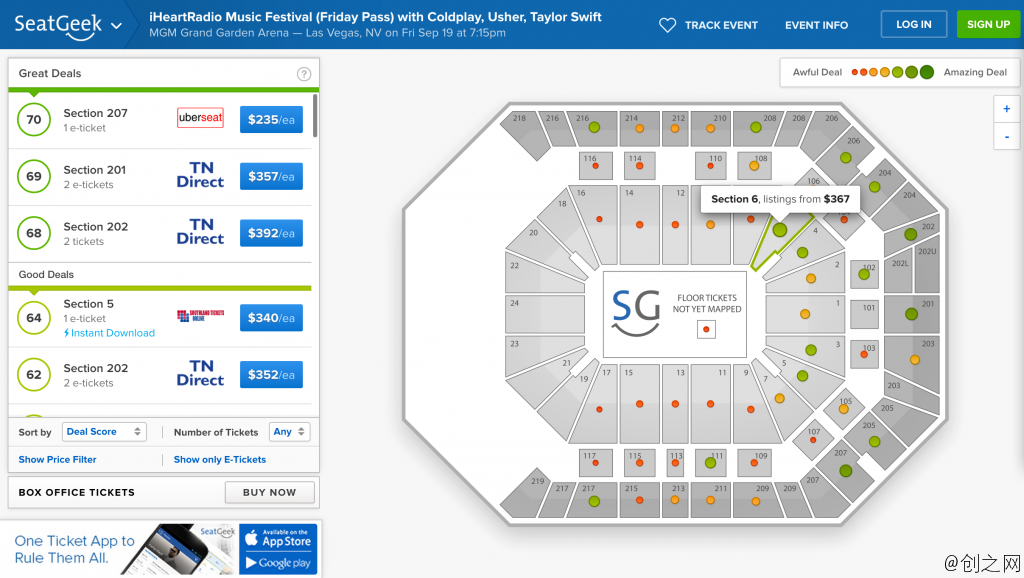Tap the Google Play badge
The height and width of the screenshot is (578, 1024).
[x=278, y=562]
